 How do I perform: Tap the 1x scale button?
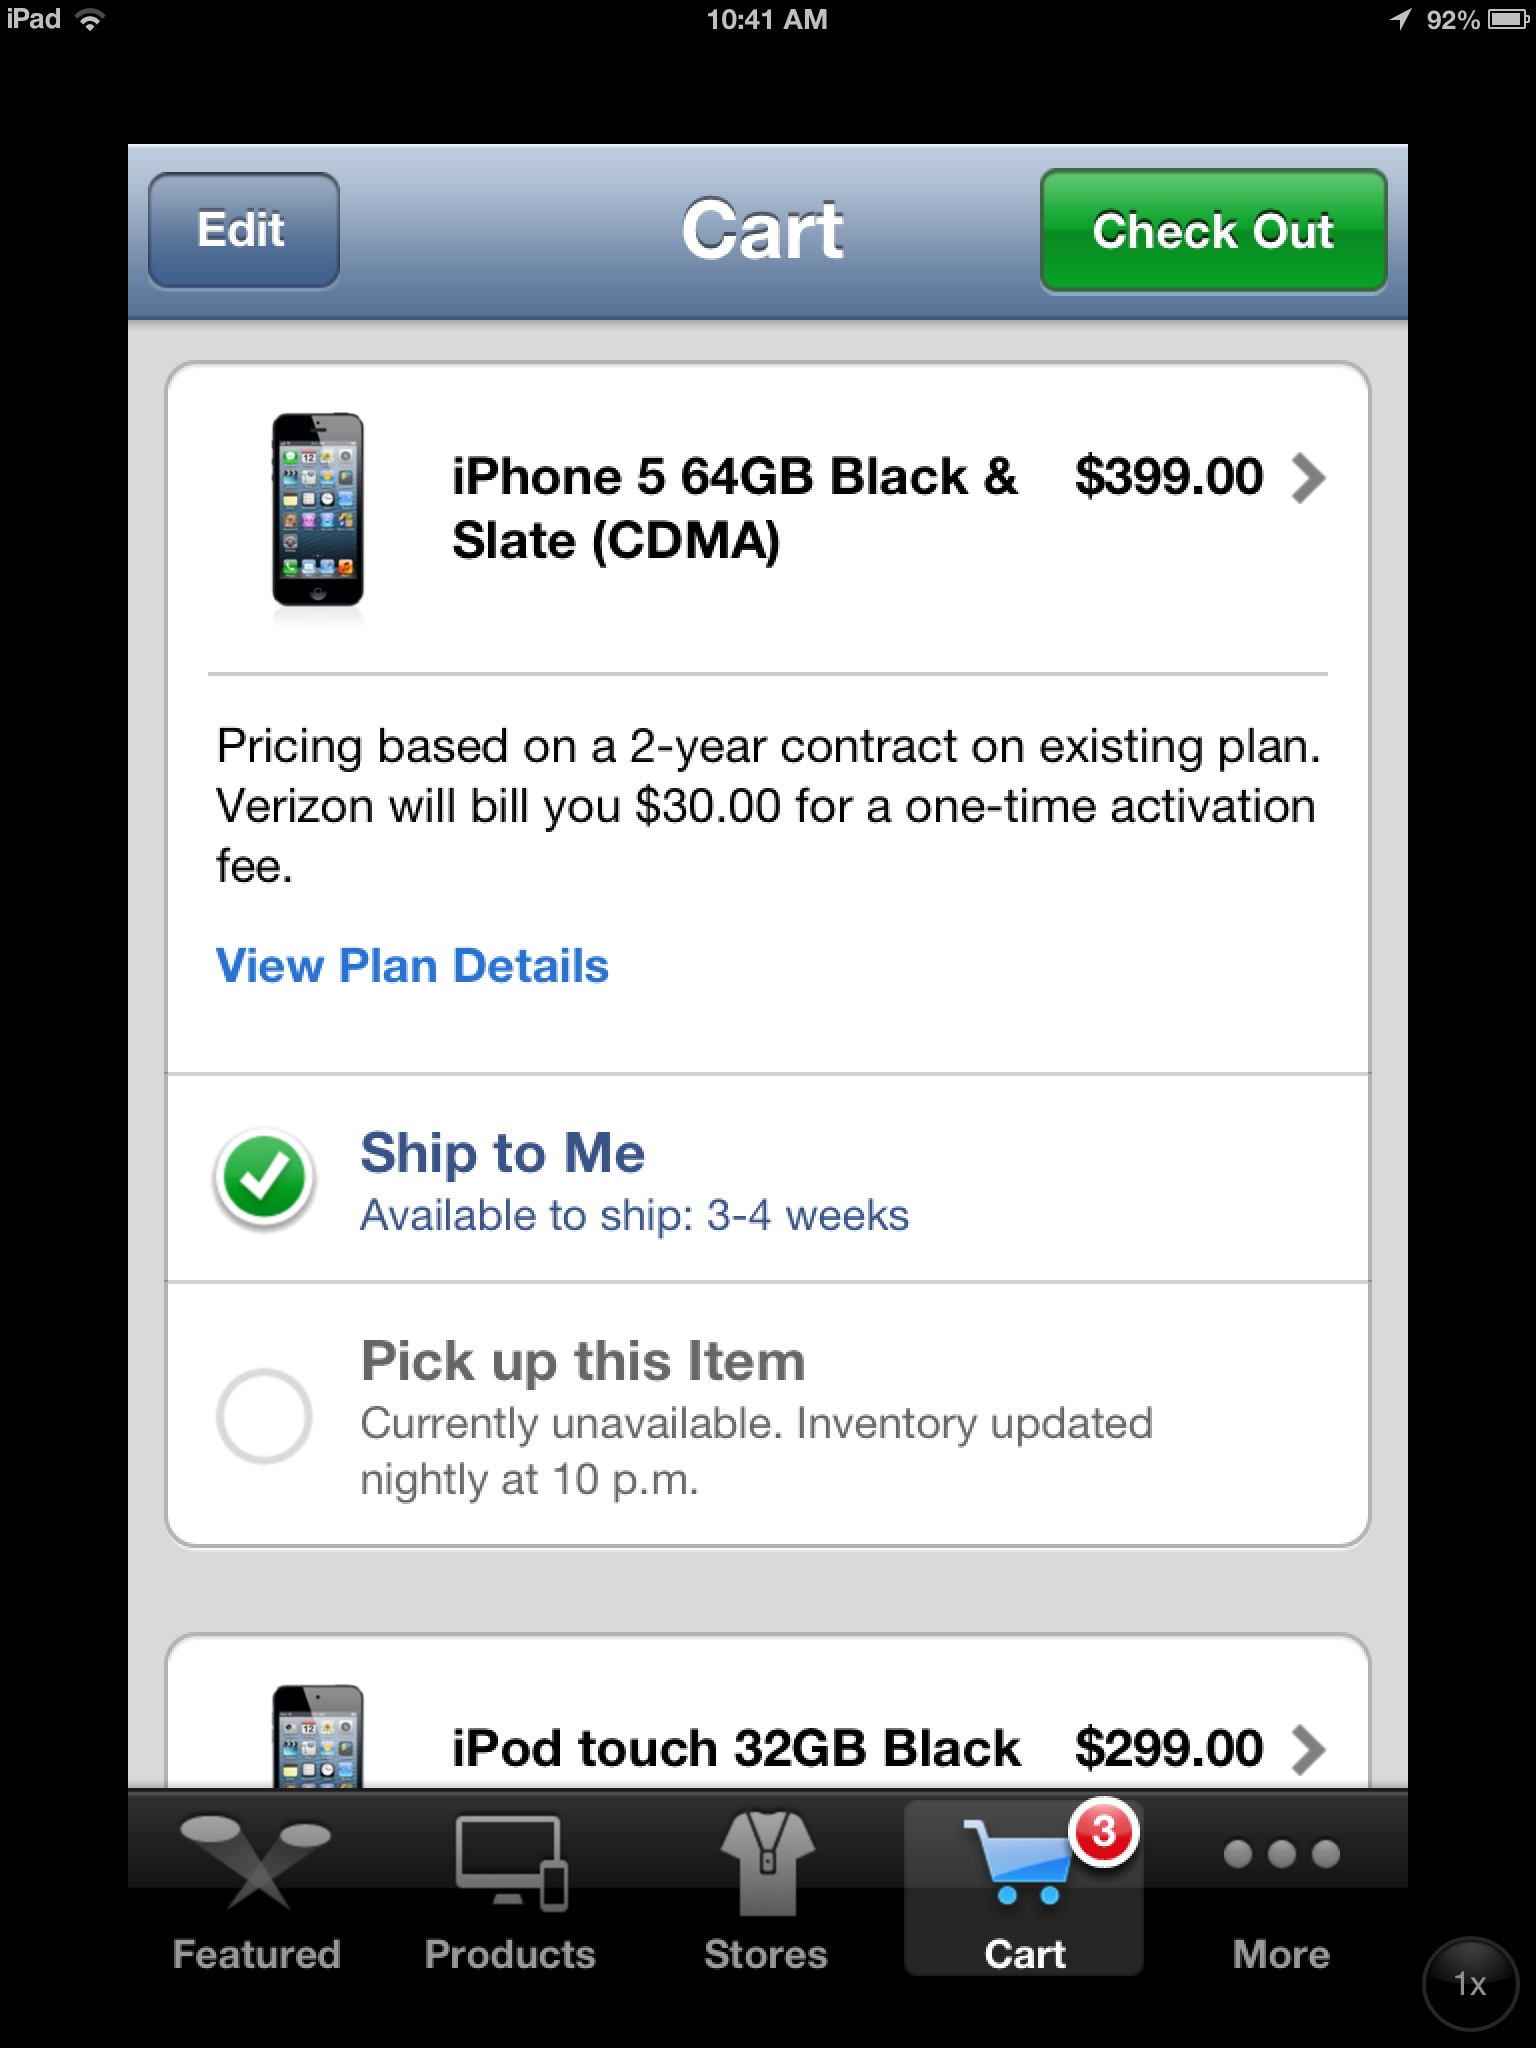1470,1984
